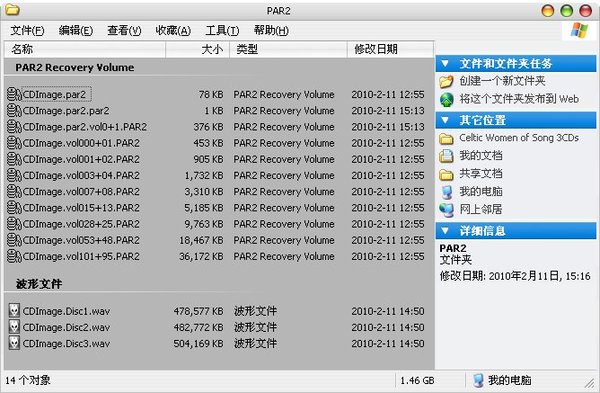Click icon of CDImage.vol001+02.PAR2
The image size is (600, 393).
[x=14, y=159]
